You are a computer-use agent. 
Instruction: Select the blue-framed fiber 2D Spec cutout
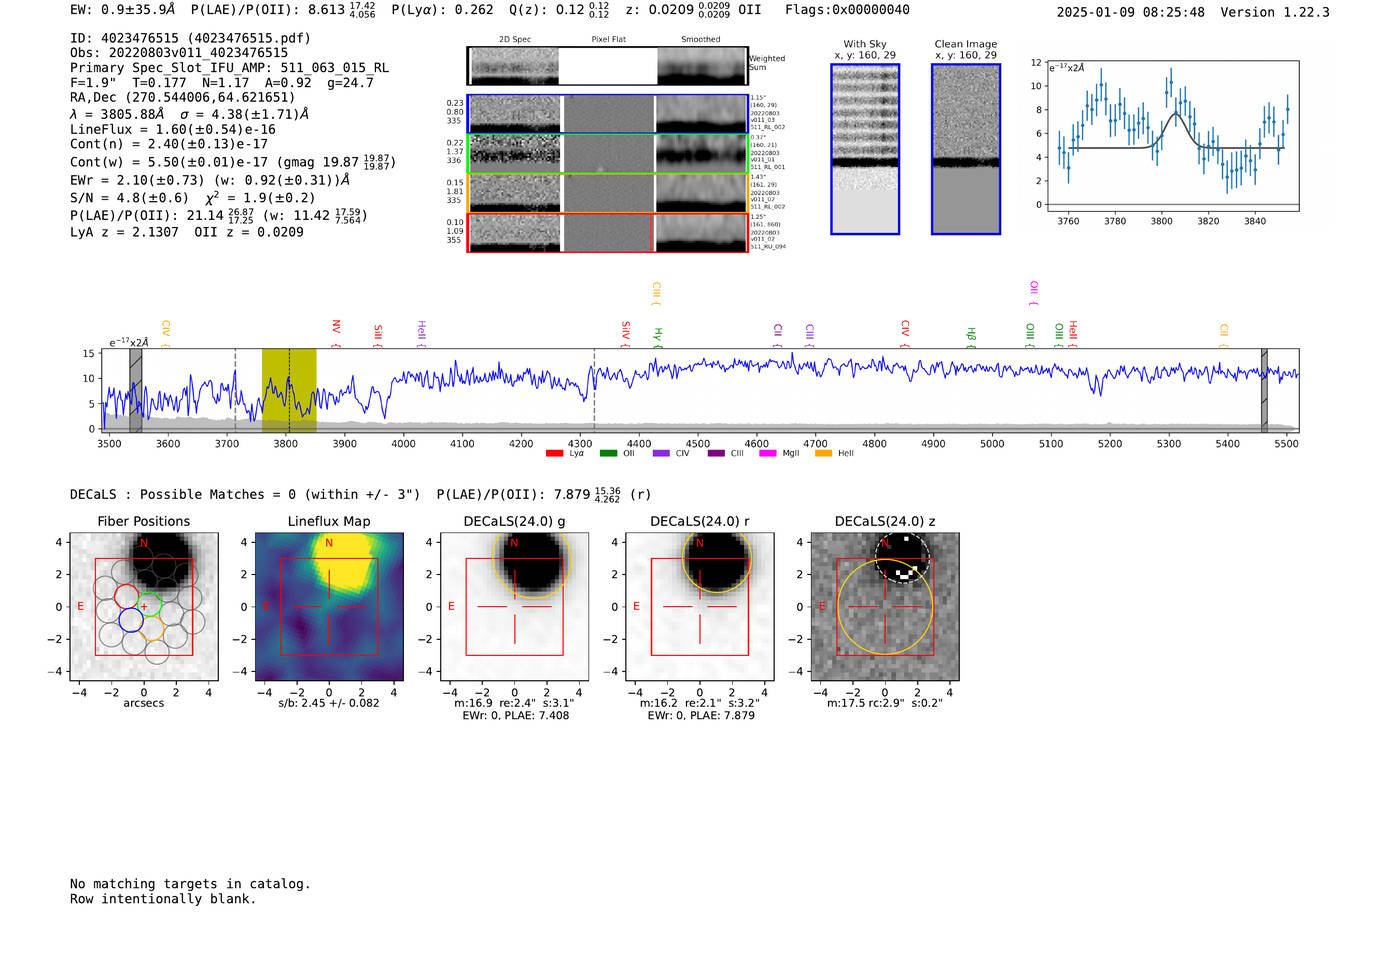[514, 114]
